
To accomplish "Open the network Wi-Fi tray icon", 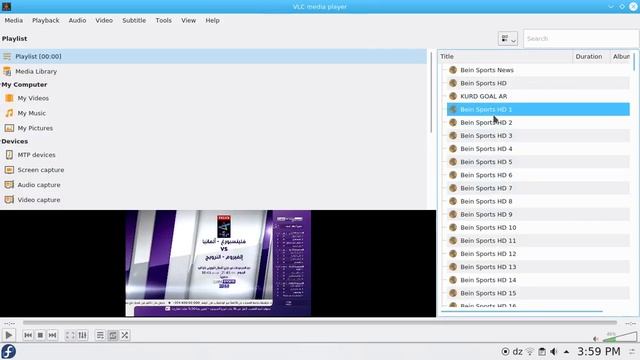I will tap(530, 351).
